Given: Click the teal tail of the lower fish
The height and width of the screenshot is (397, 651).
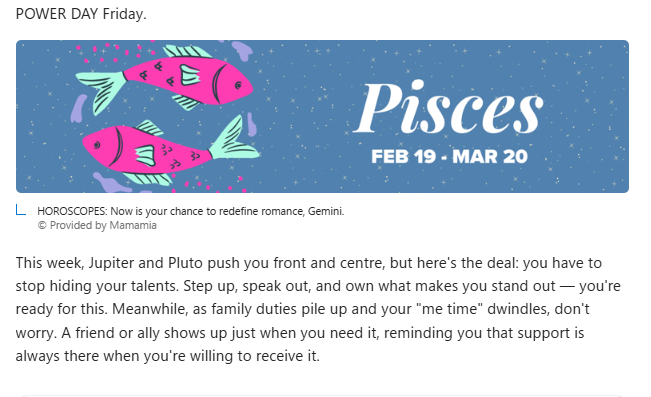Looking at the screenshot, I should [235, 138].
